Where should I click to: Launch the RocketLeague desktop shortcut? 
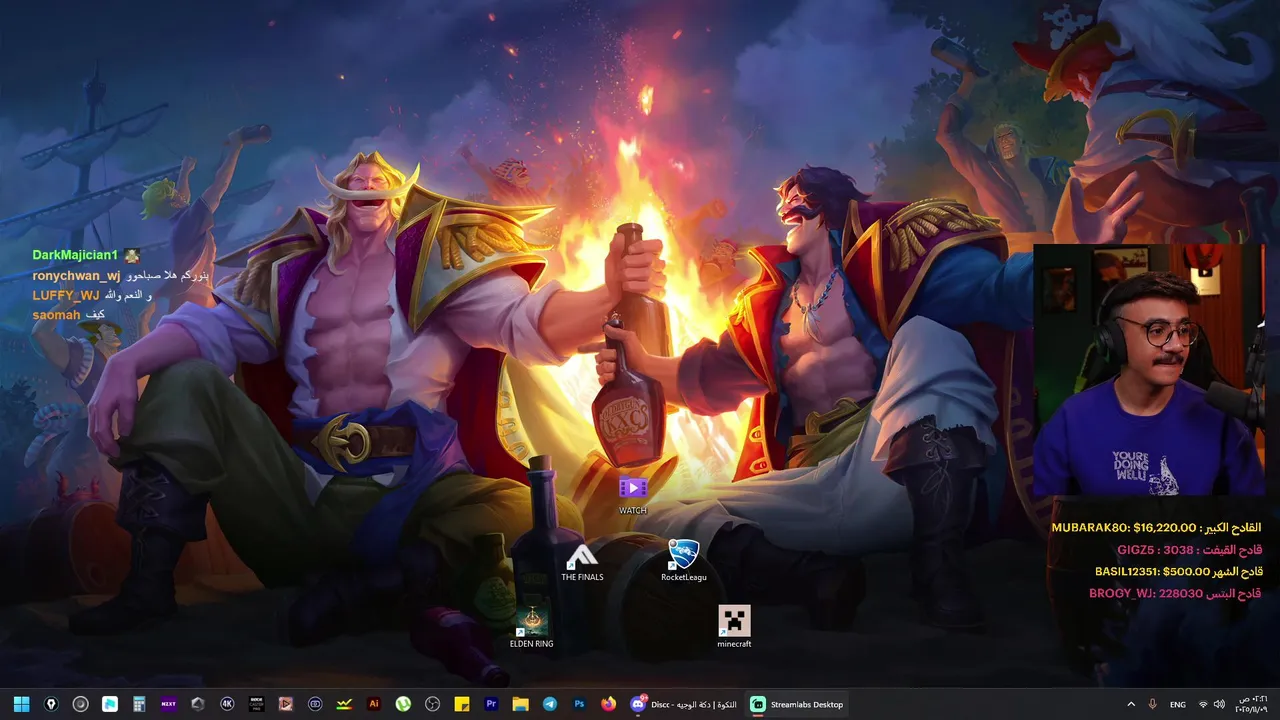(x=684, y=561)
